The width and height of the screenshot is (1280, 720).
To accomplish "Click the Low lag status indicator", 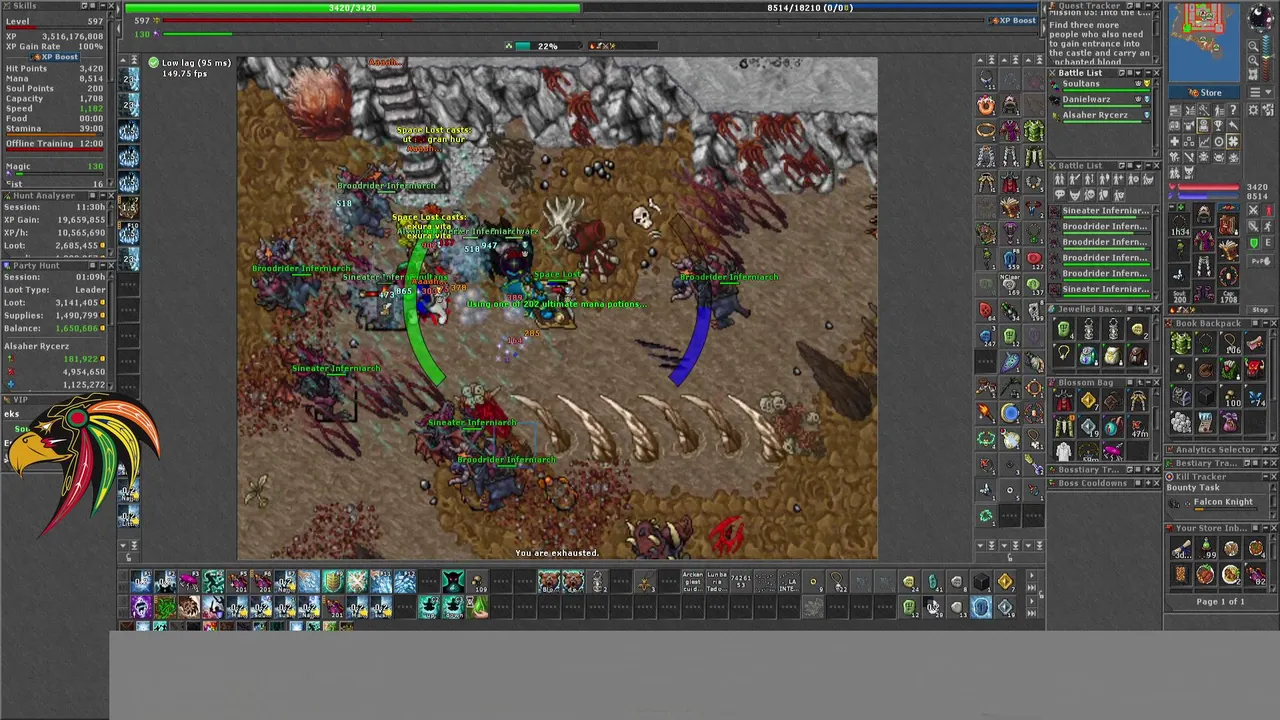I will point(190,67).
